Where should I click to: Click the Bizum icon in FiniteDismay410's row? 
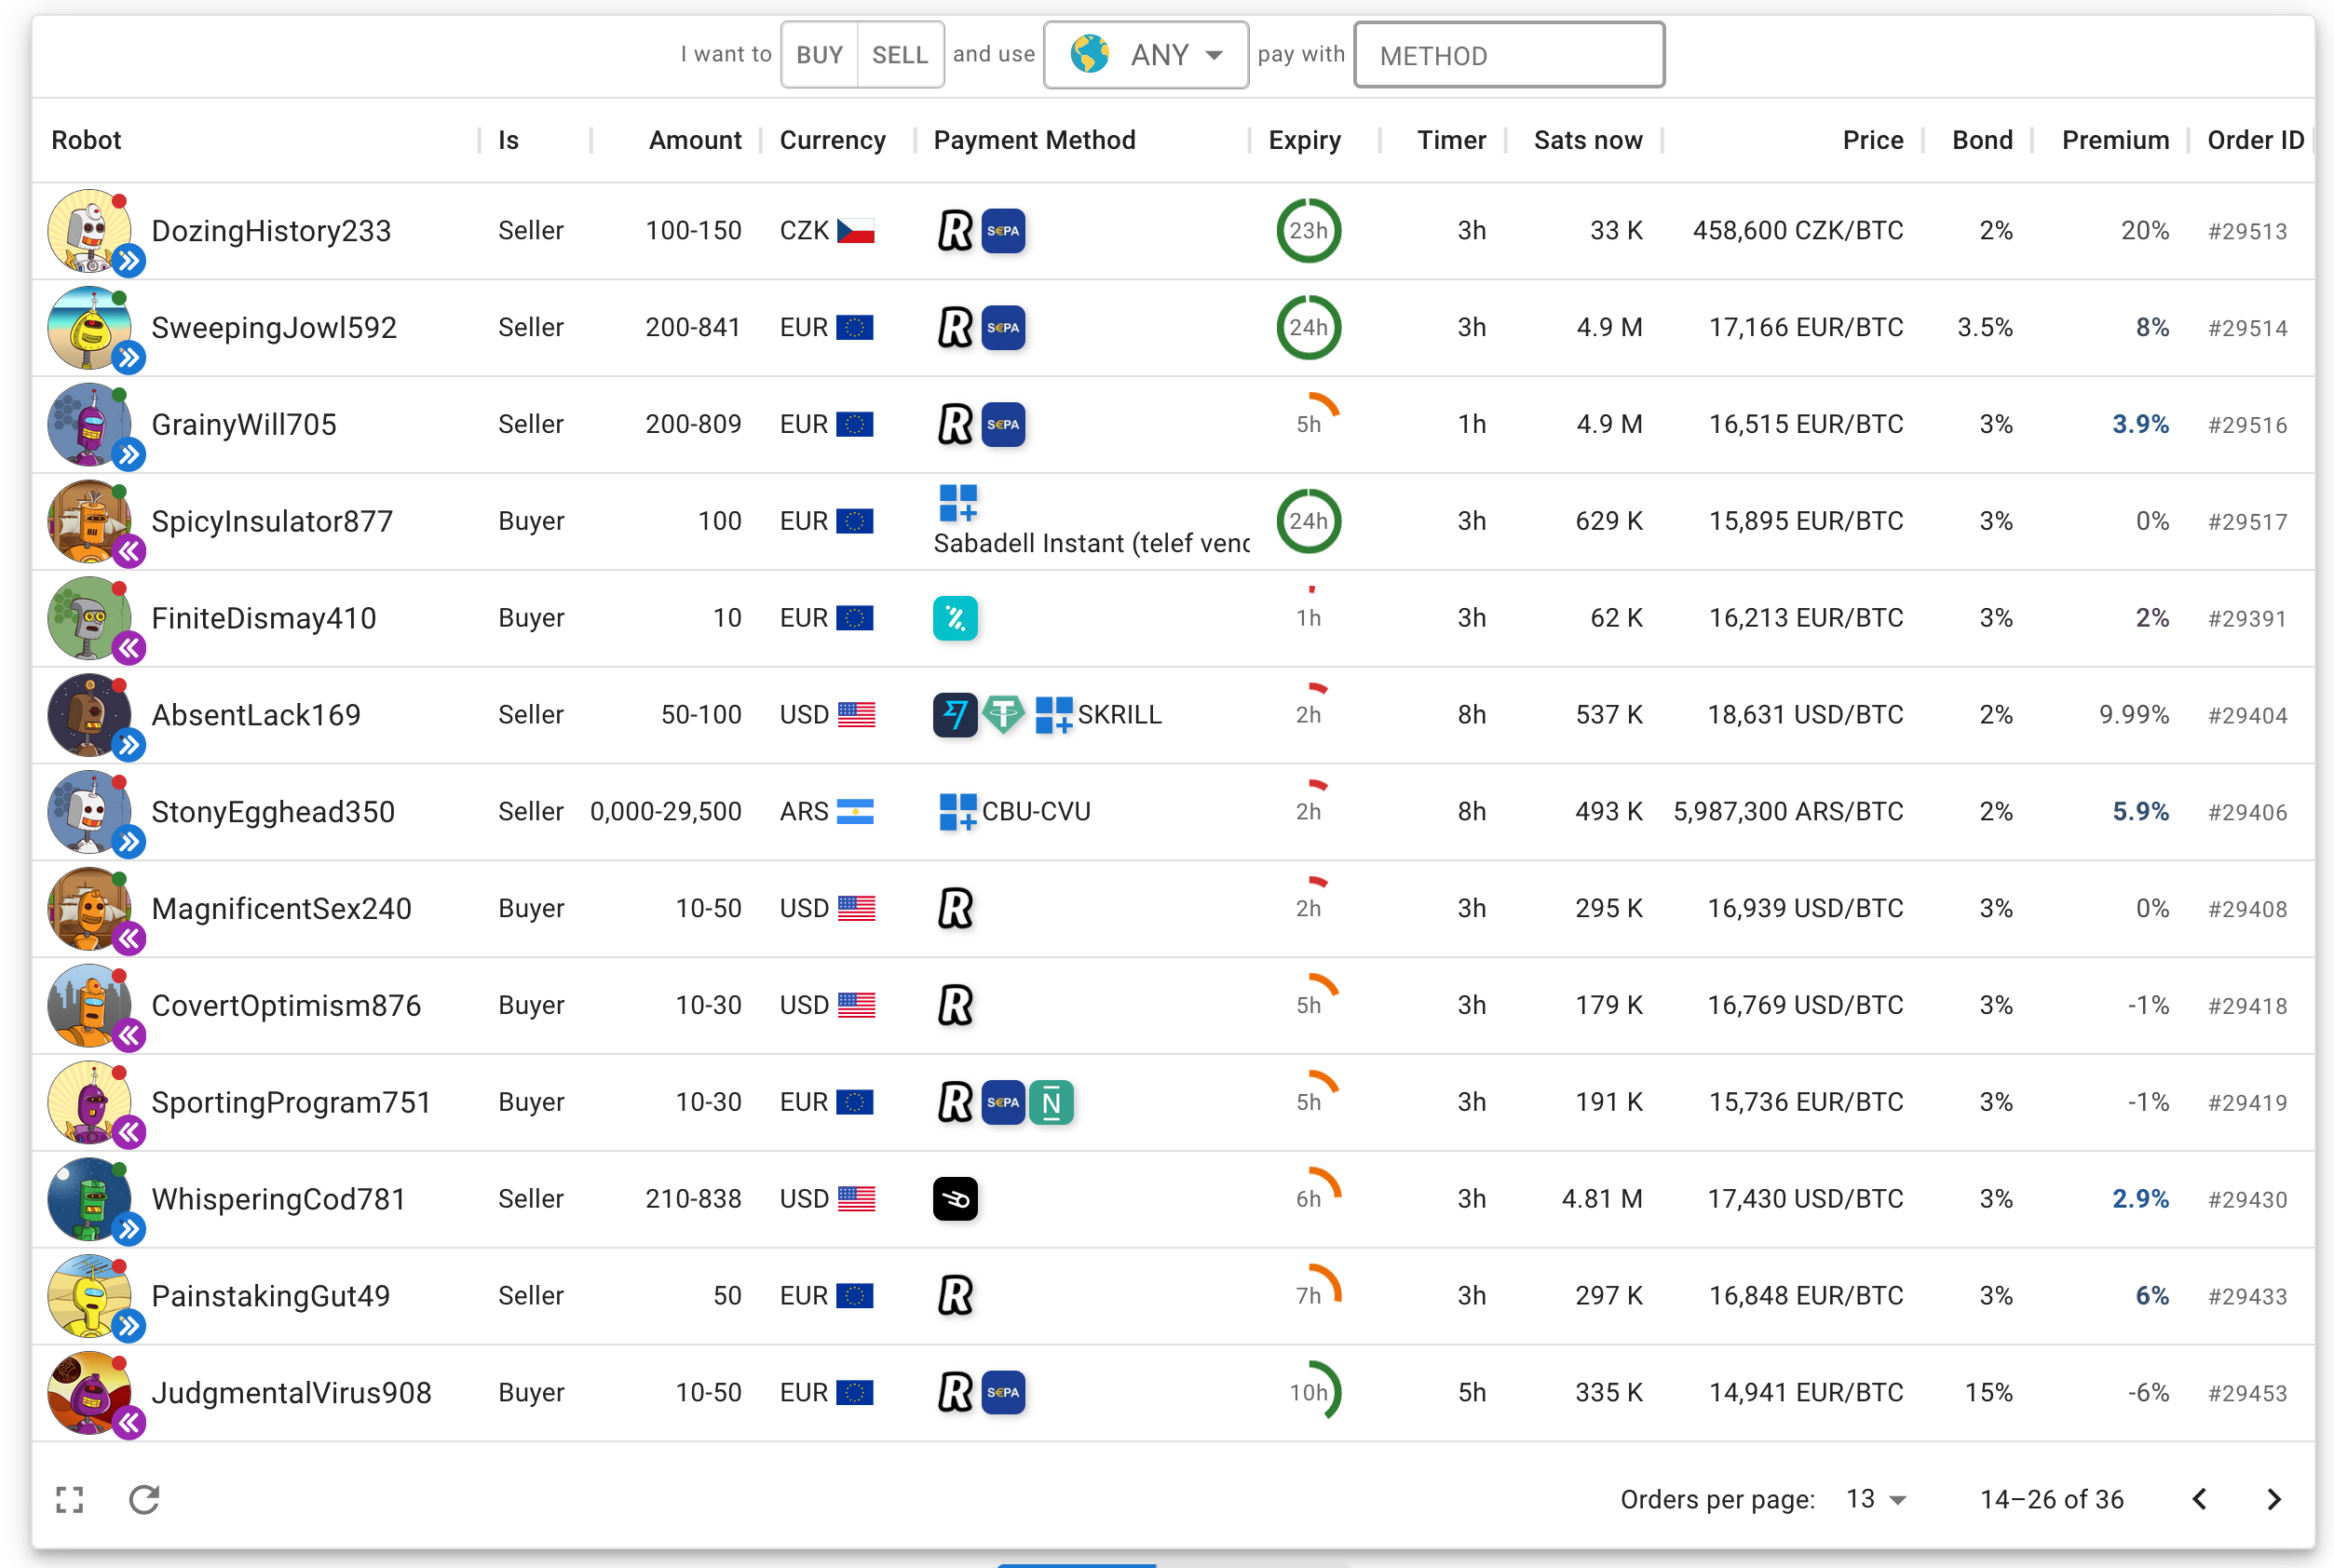pyautogui.click(x=954, y=619)
